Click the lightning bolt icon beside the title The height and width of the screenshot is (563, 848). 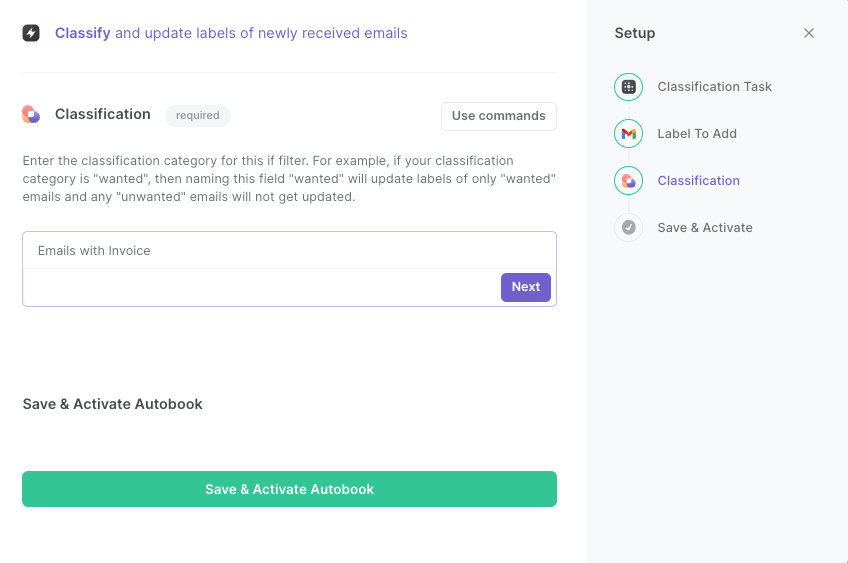pos(31,33)
